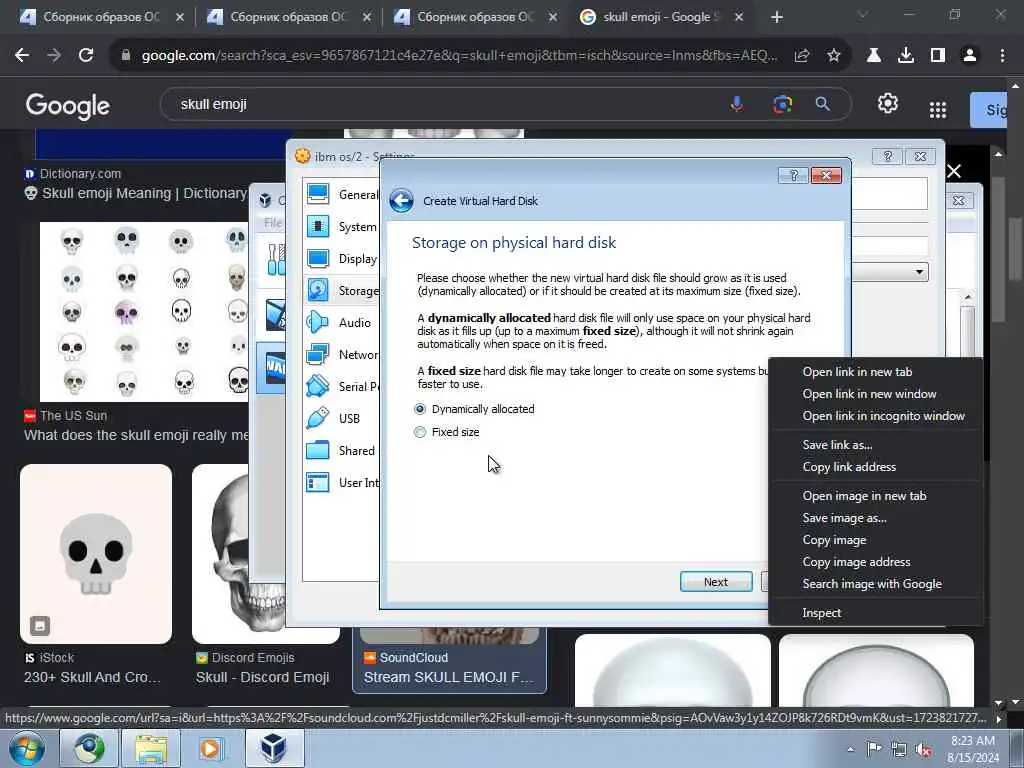Click the magnifier search button
Image resolution: width=1024 pixels, height=768 pixels.
(822, 104)
